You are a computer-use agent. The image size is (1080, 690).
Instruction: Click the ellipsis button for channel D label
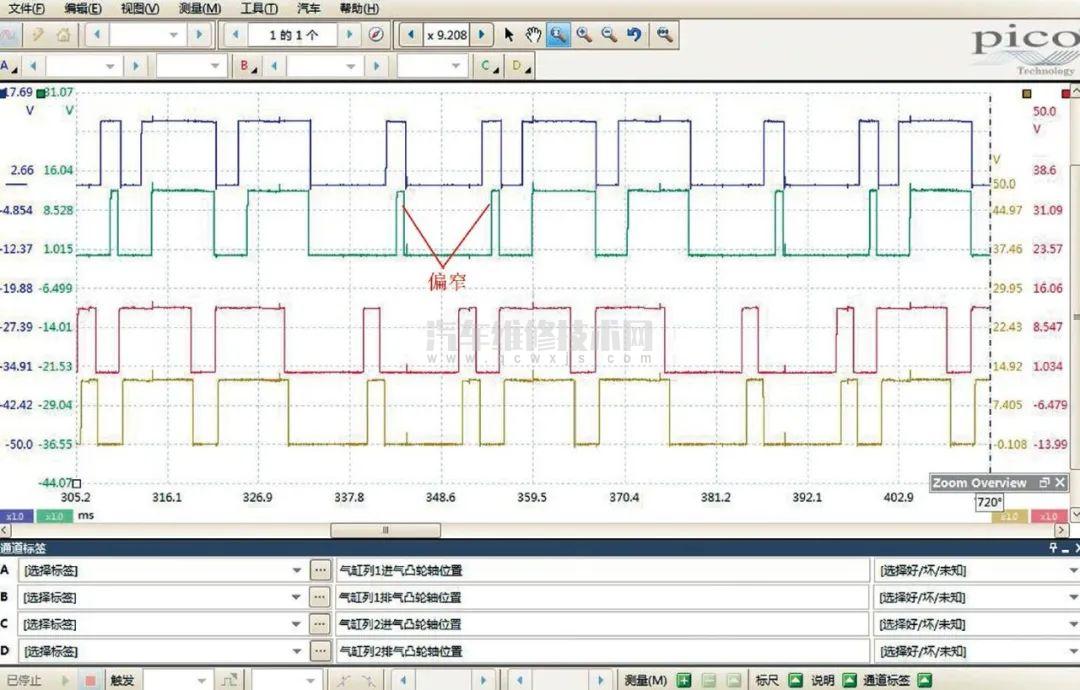pyautogui.click(x=320, y=651)
